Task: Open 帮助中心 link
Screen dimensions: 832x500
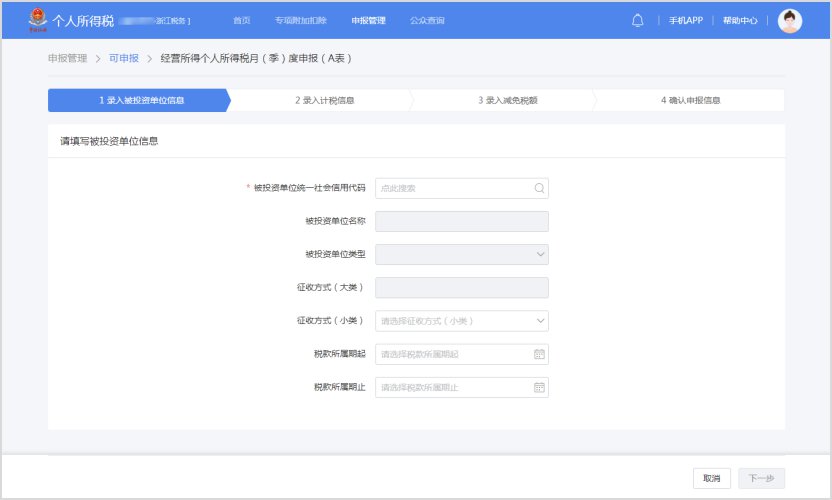Action: (740, 21)
